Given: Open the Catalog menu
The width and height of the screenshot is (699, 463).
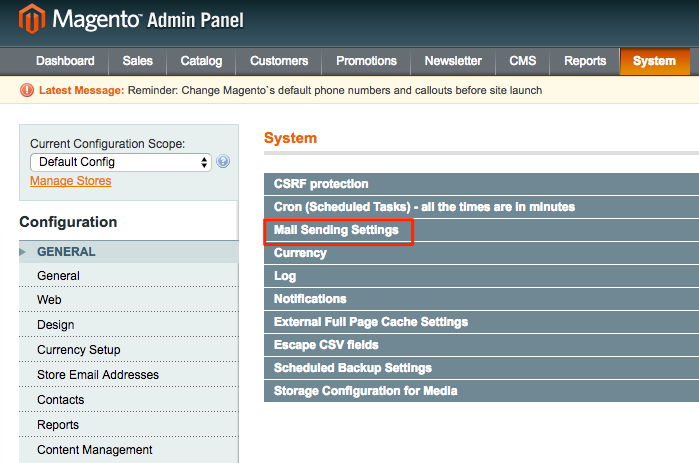Looking at the screenshot, I should pos(201,61).
